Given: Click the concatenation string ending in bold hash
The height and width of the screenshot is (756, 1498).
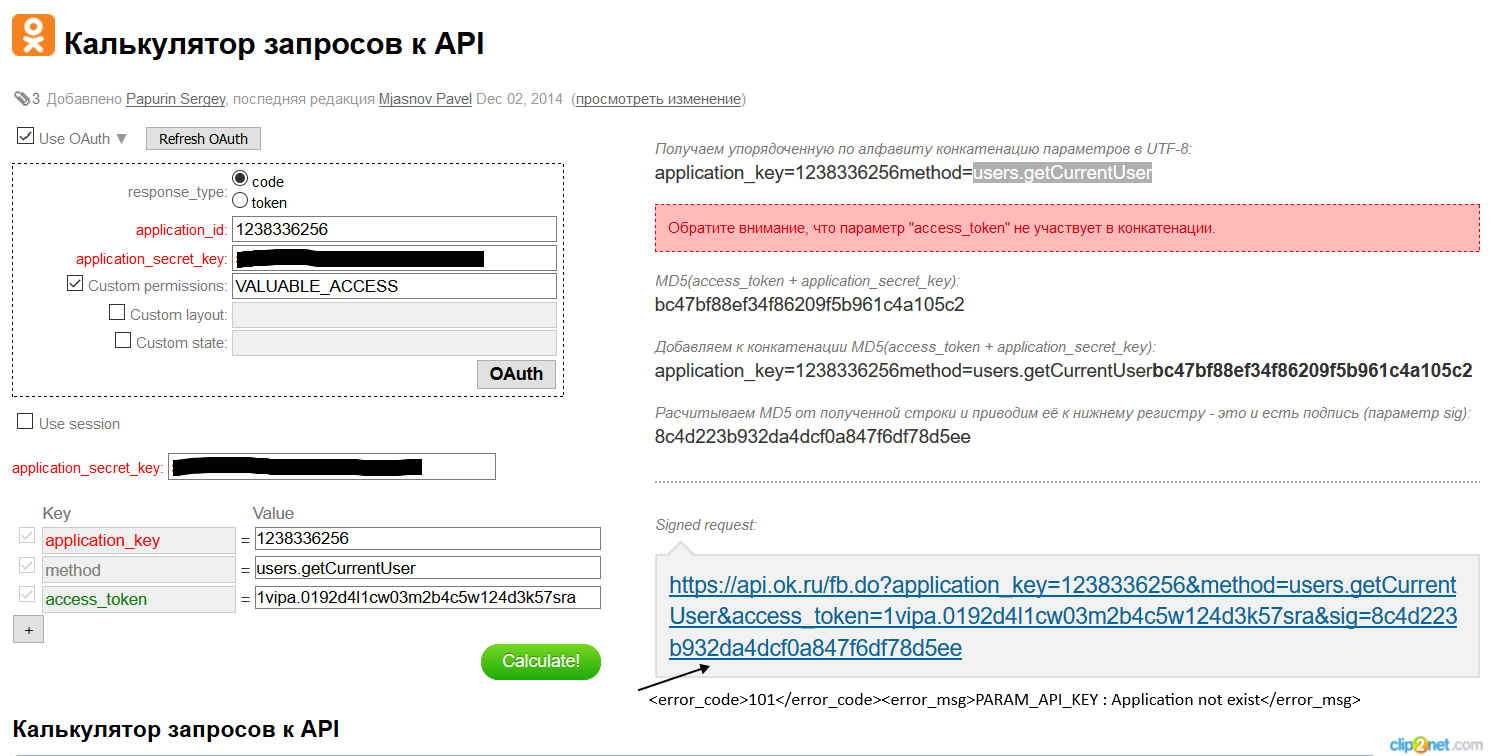Looking at the screenshot, I should 1063,371.
